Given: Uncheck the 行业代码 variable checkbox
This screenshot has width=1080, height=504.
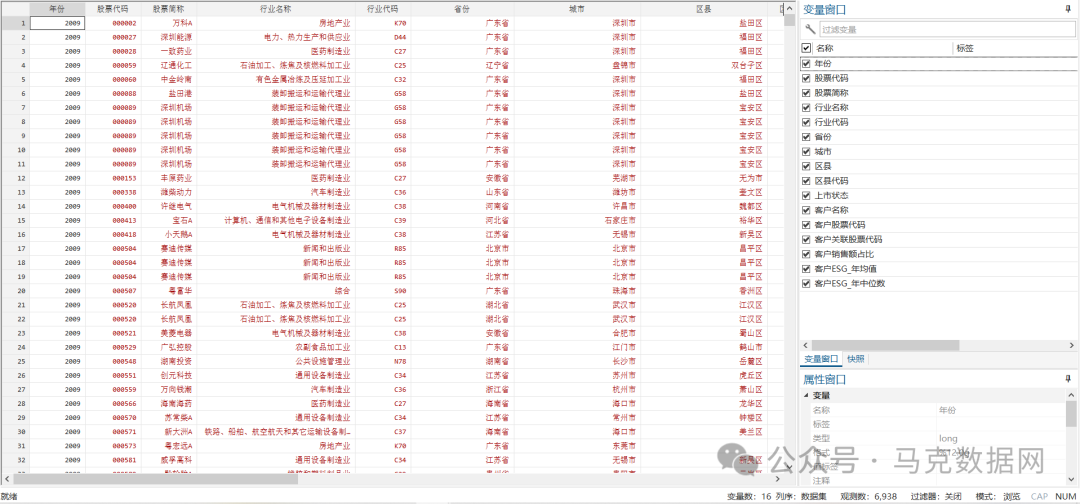Looking at the screenshot, I should click(x=807, y=122).
